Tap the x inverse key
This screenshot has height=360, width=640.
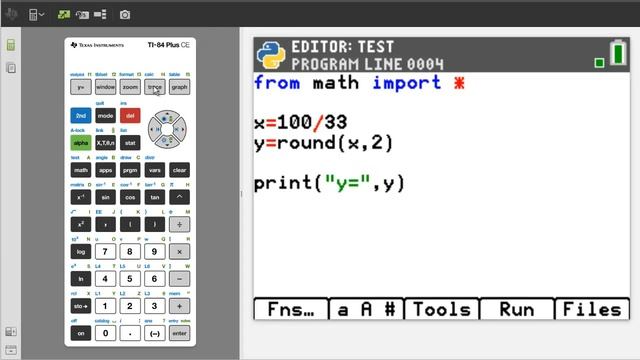81,197
